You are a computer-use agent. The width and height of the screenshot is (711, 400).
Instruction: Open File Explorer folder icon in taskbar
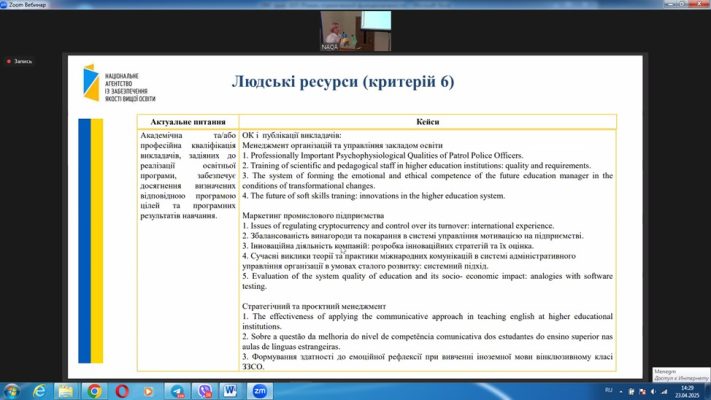click(66, 391)
